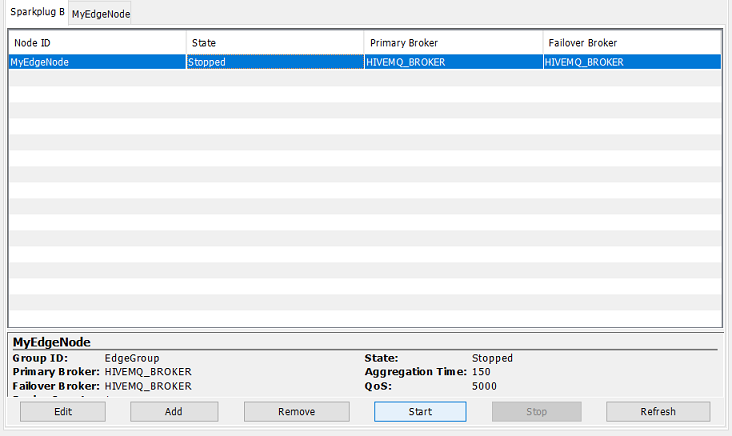The image size is (732, 436).
Task: Click the Failover Broker column header
Action: pyautogui.click(x=631, y=43)
